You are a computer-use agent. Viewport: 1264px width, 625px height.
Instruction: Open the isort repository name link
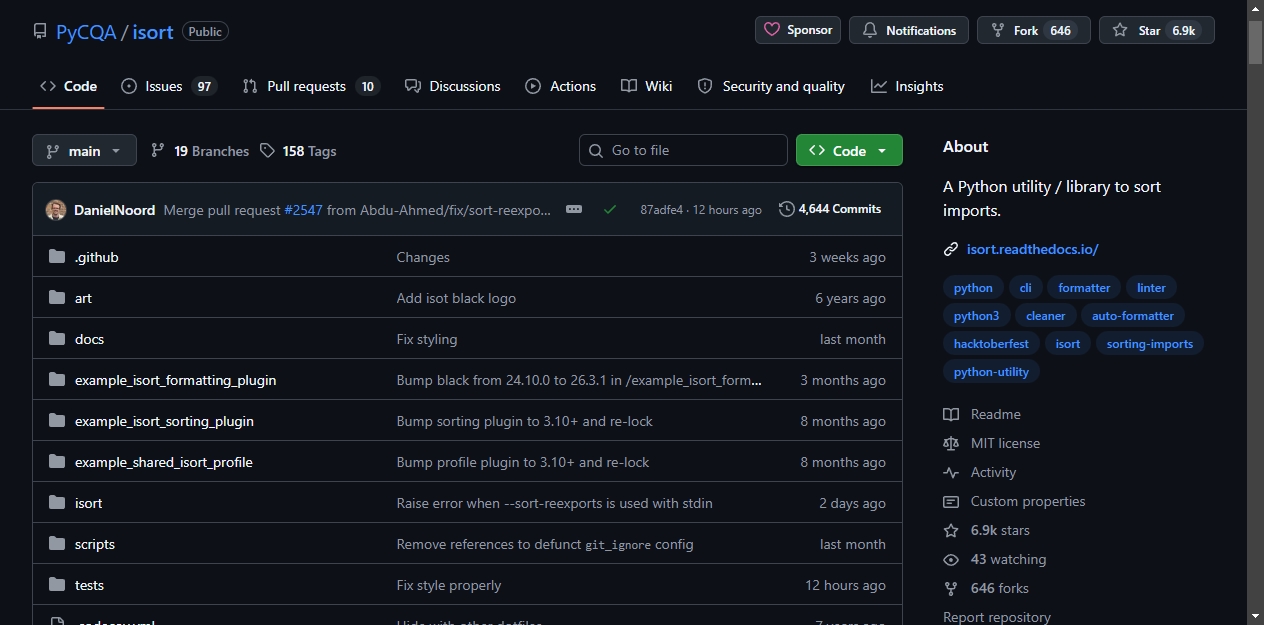point(153,31)
